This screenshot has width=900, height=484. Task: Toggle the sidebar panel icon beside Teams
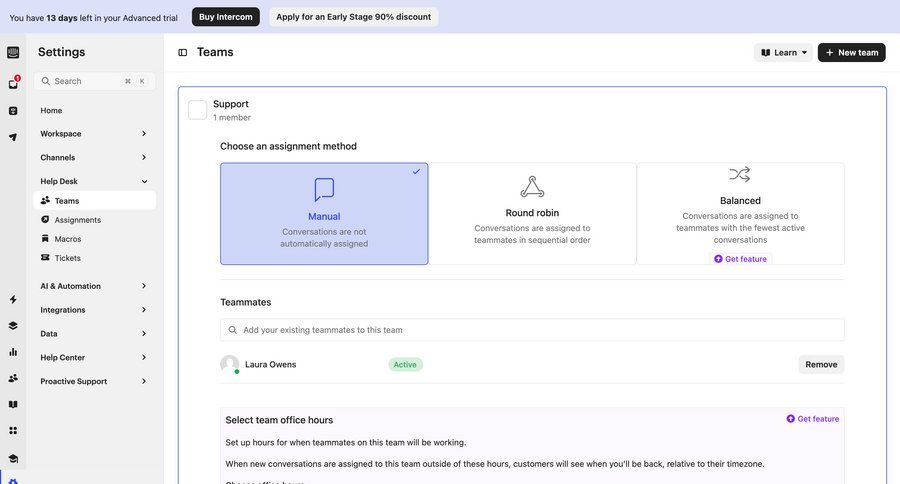183,52
